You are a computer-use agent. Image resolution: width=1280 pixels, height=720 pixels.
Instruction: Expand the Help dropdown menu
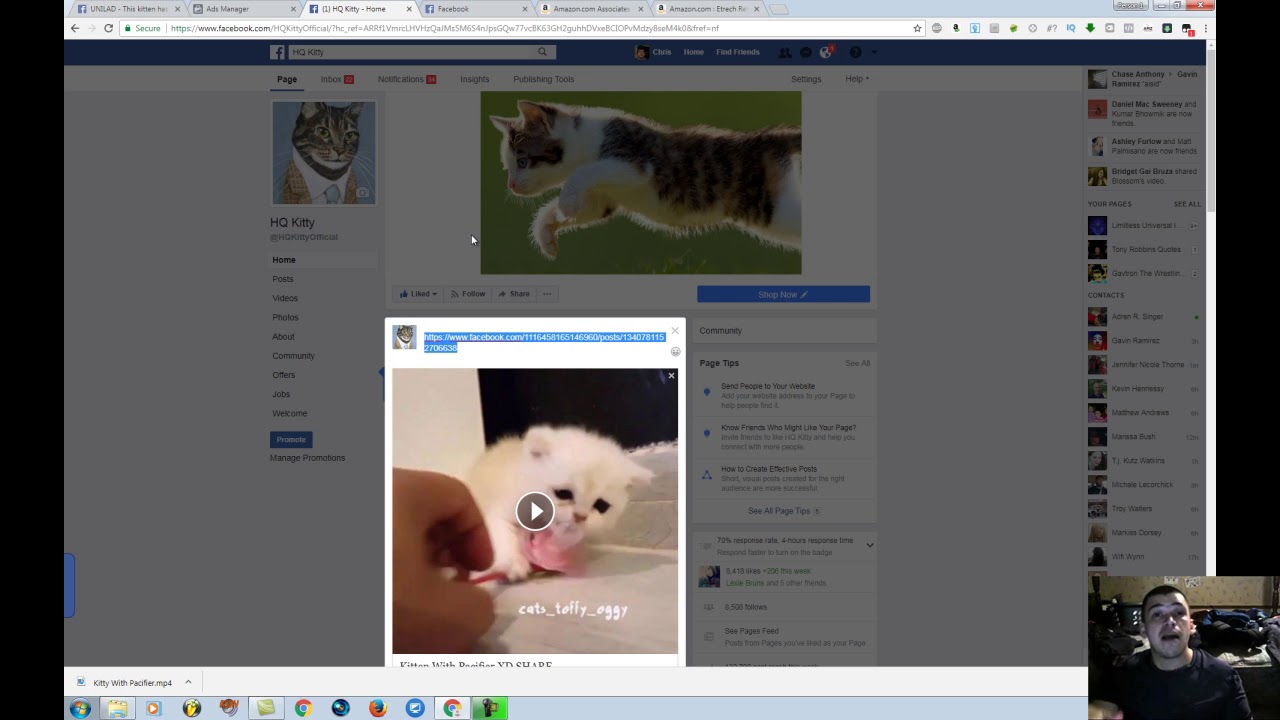(x=857, y=79)
